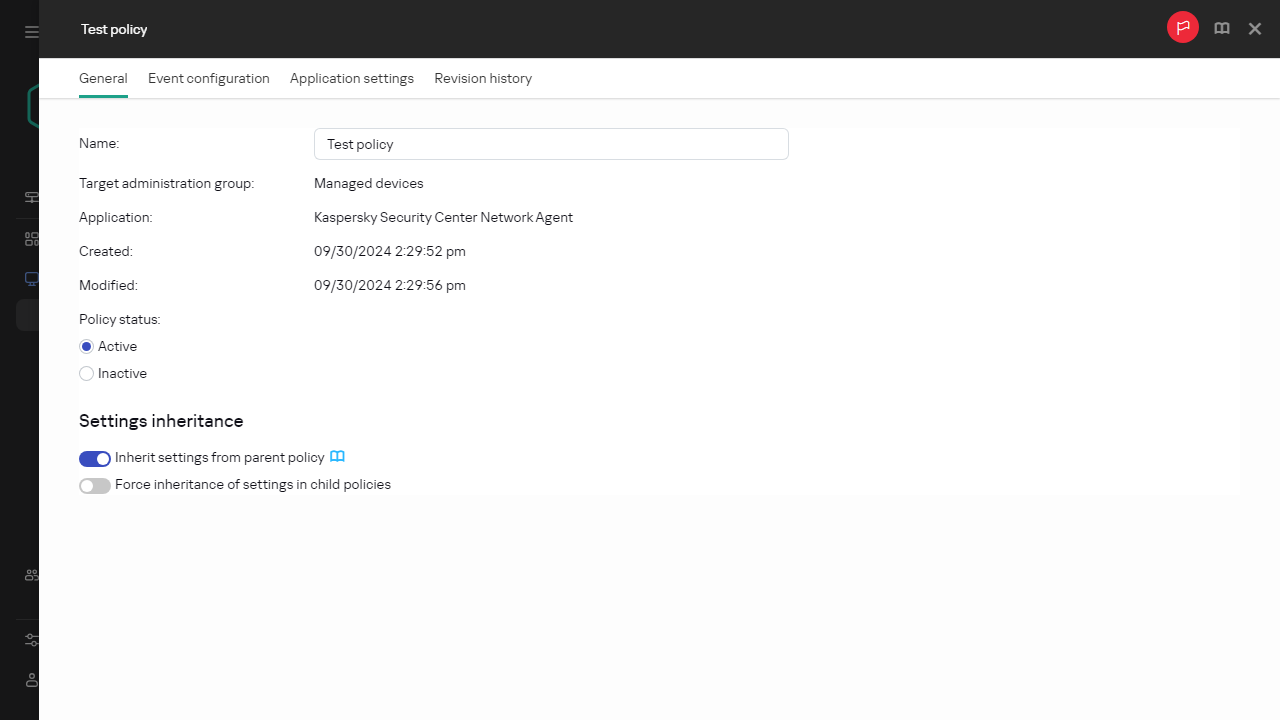Set policy status to Inactive
The height and width of the screenshot is (720, 1280).
(87, 373)
